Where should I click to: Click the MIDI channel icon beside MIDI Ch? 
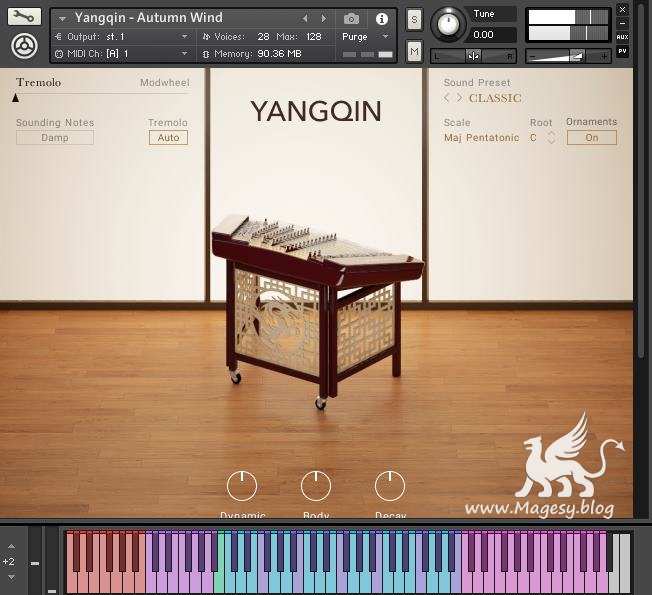click(x=59, y=54)
